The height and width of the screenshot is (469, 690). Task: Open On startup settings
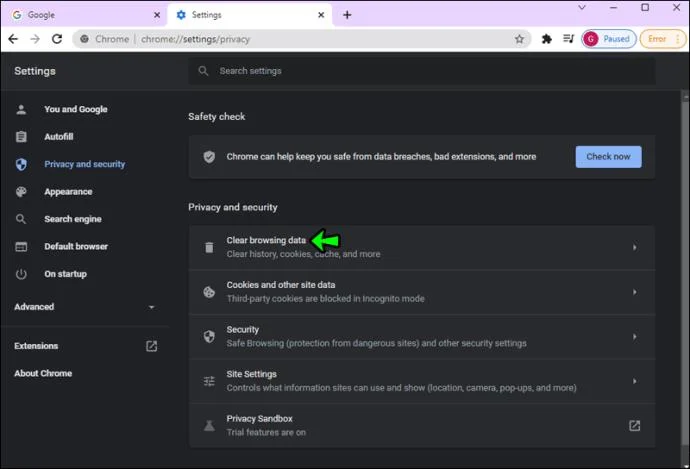click(65, 274)
